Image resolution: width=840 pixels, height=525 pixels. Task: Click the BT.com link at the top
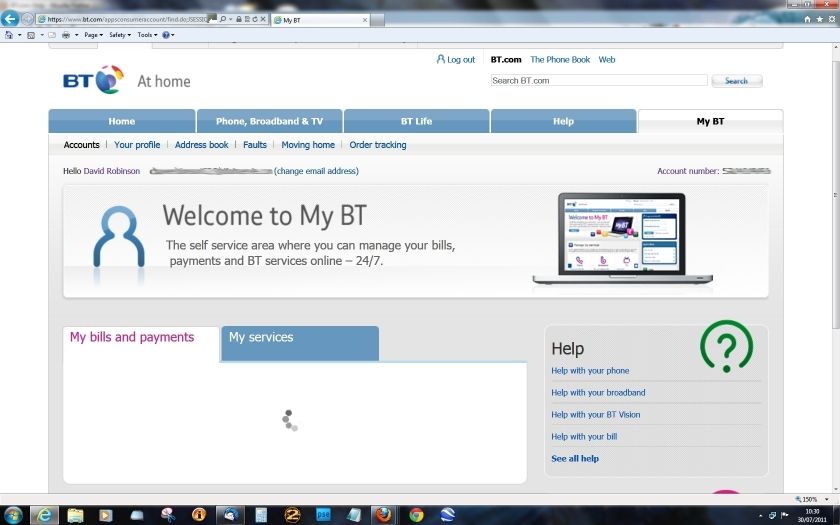(506, 59)
